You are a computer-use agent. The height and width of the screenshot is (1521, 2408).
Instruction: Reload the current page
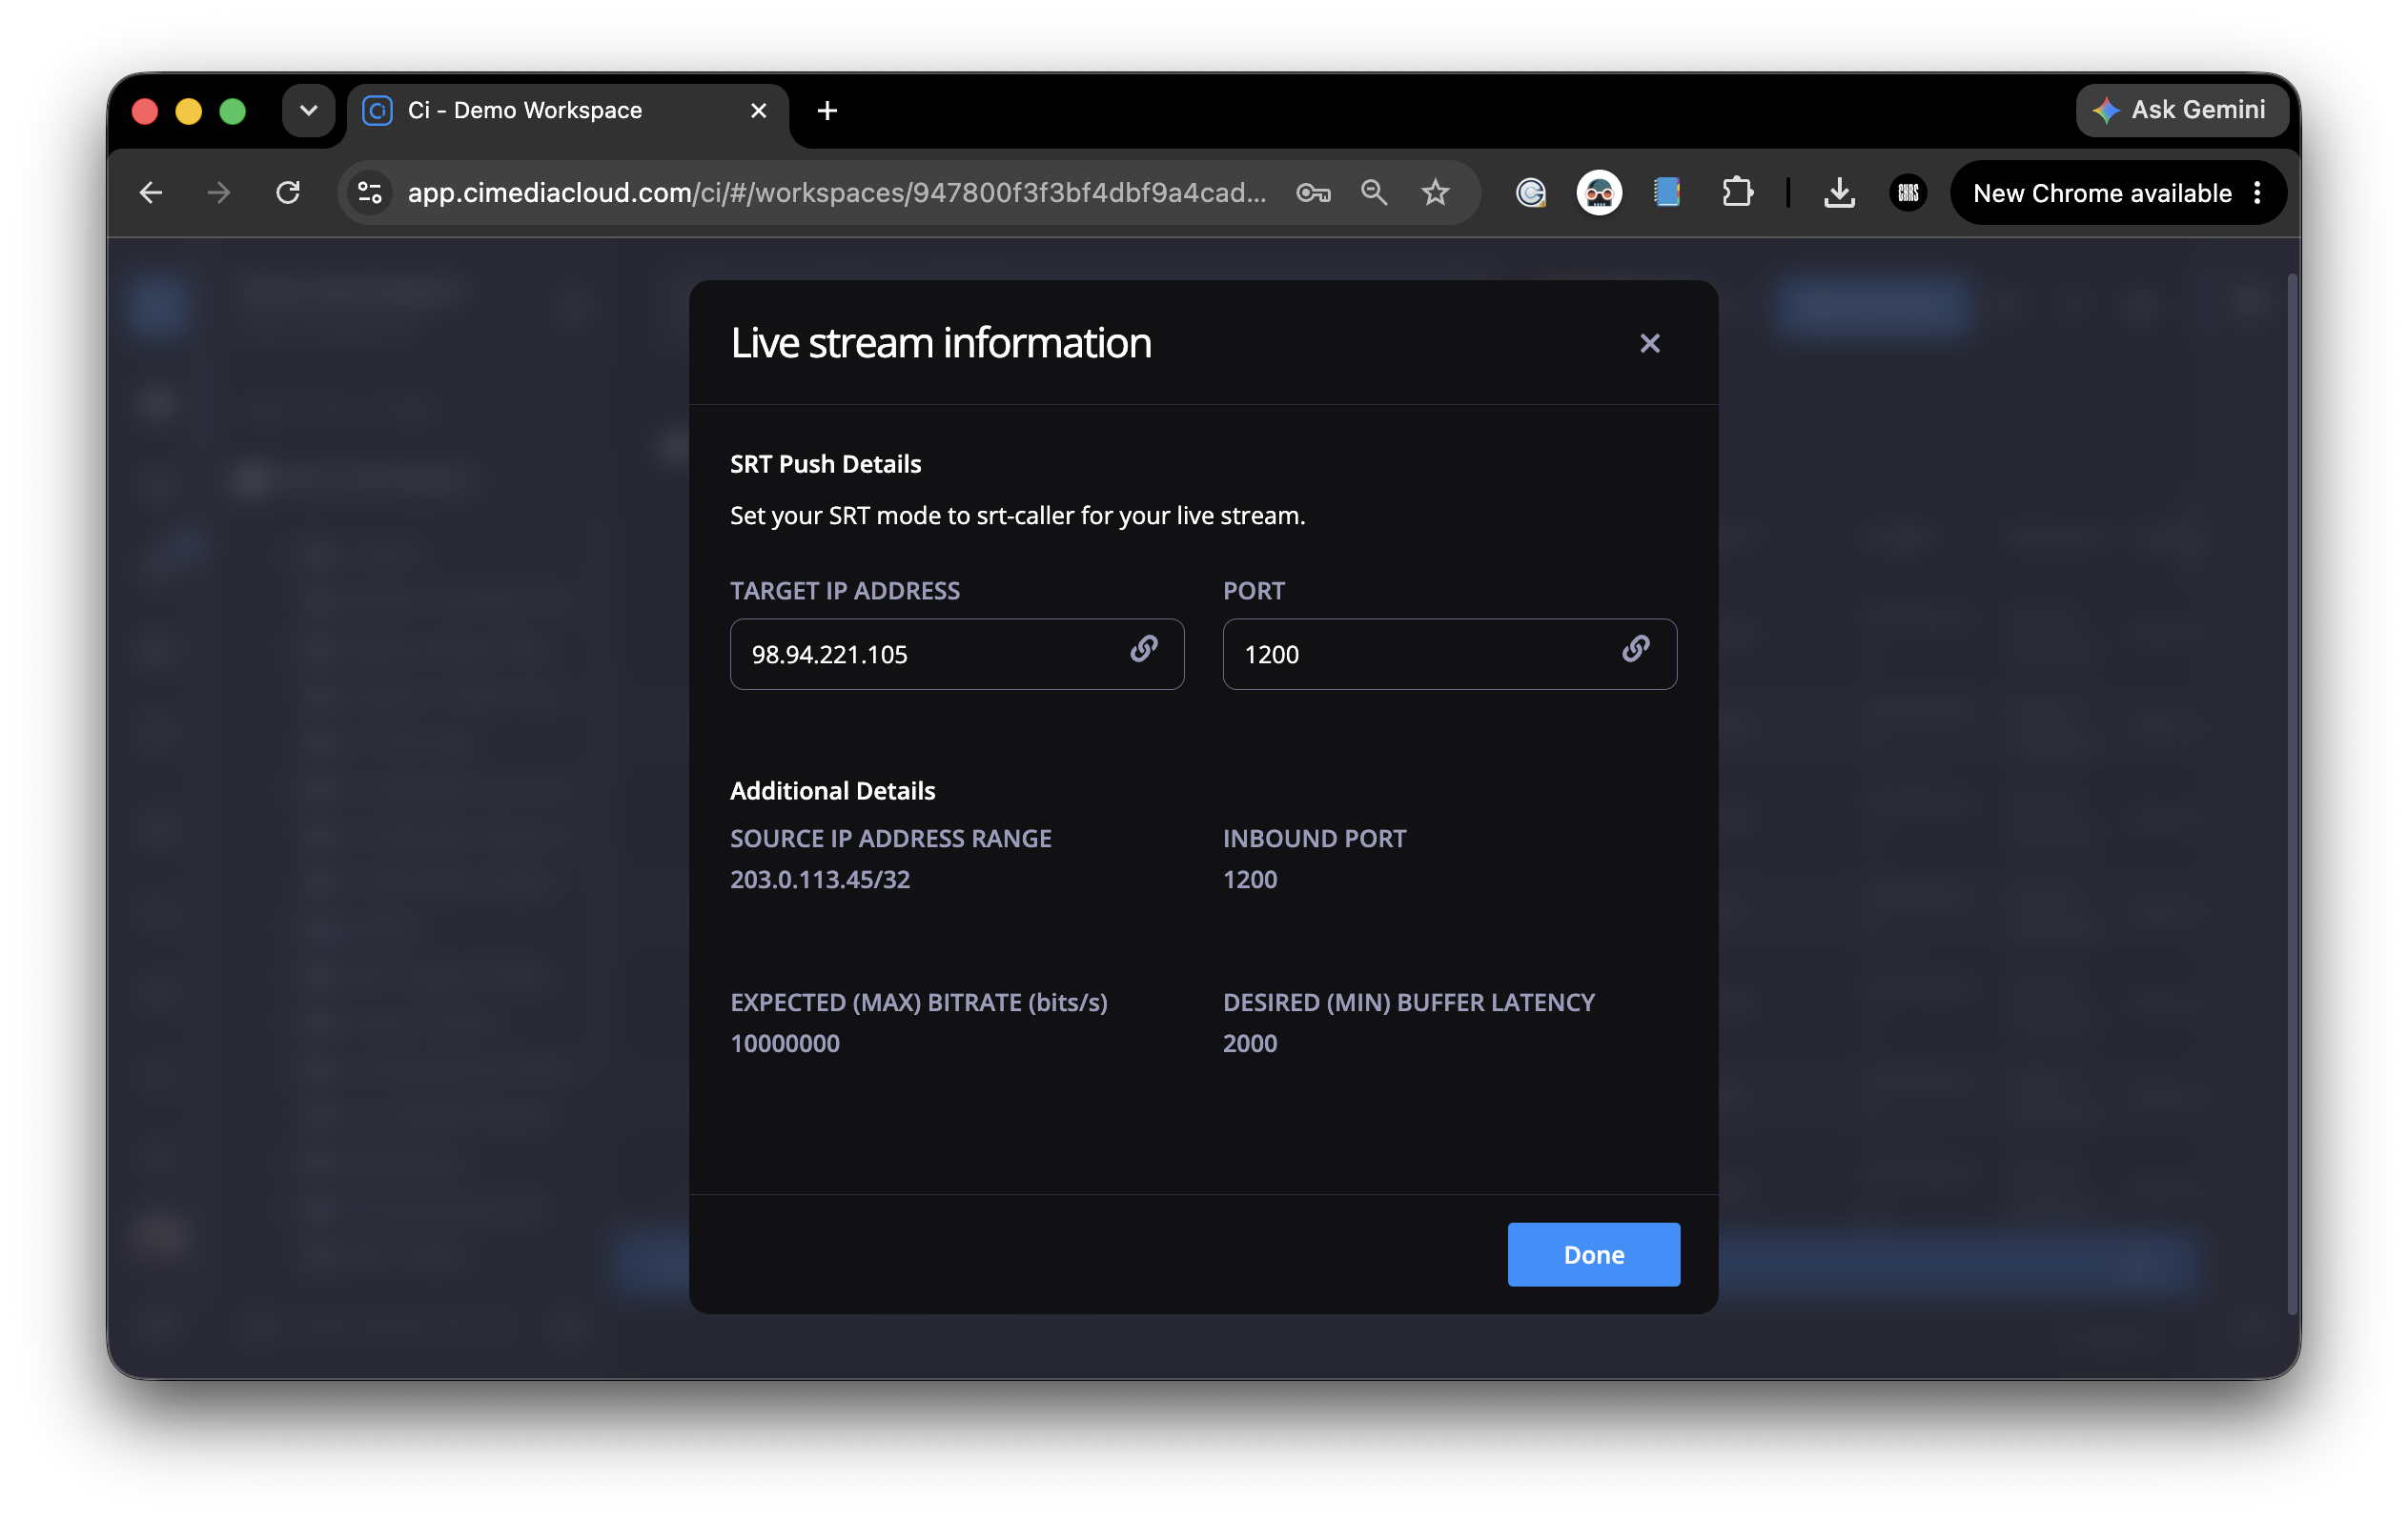pos(288,192)
